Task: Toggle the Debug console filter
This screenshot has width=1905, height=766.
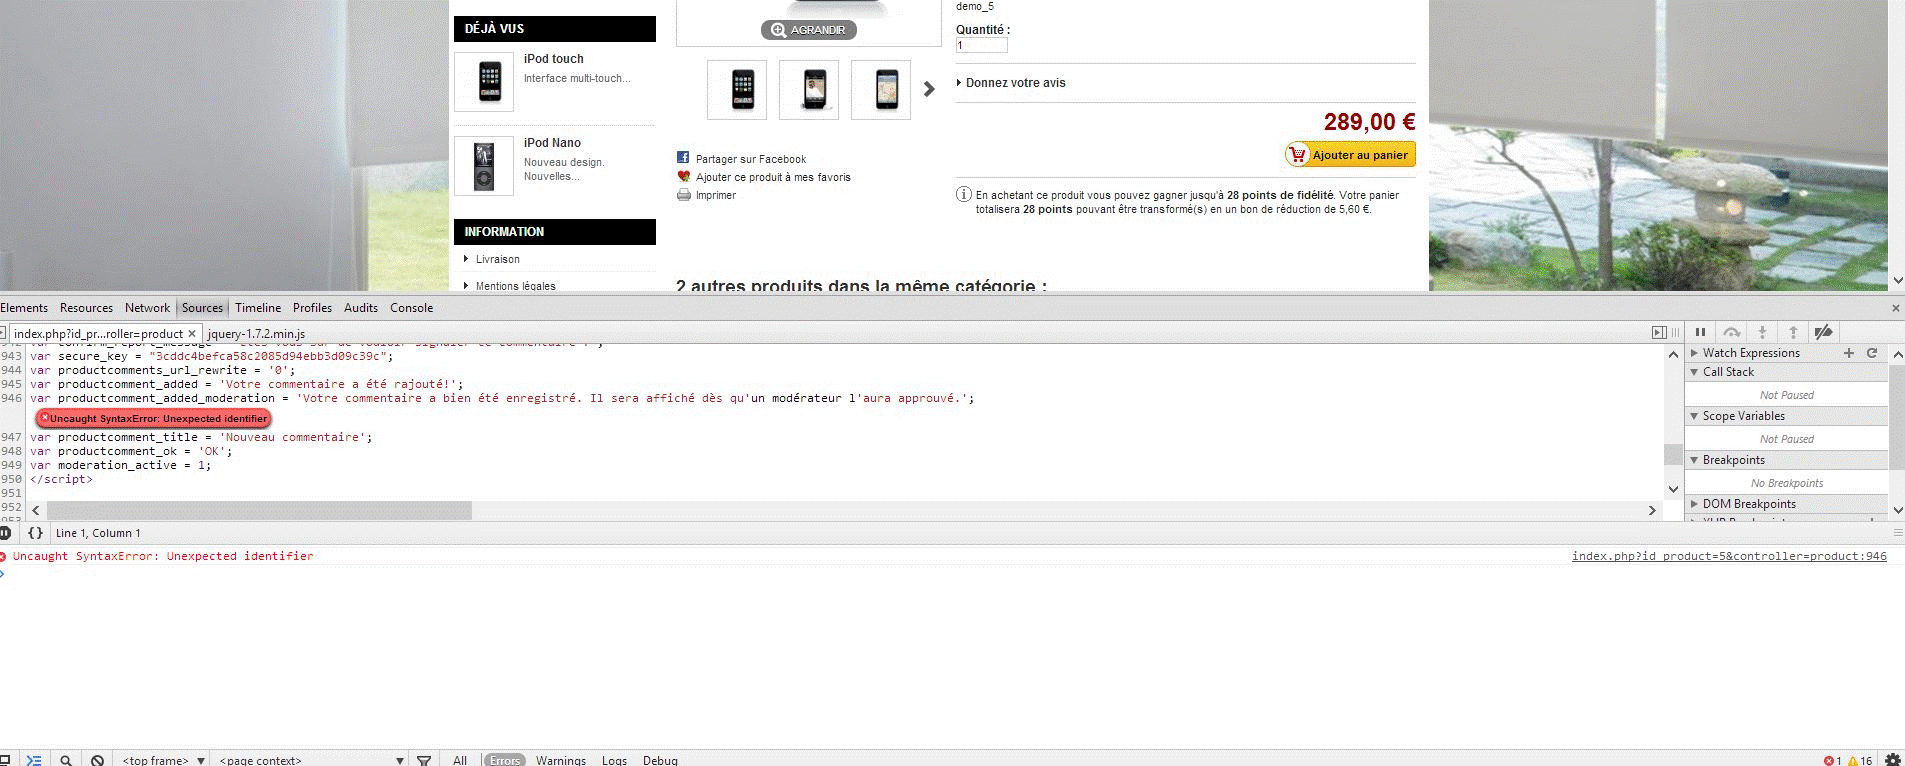Action: [660, 760]
